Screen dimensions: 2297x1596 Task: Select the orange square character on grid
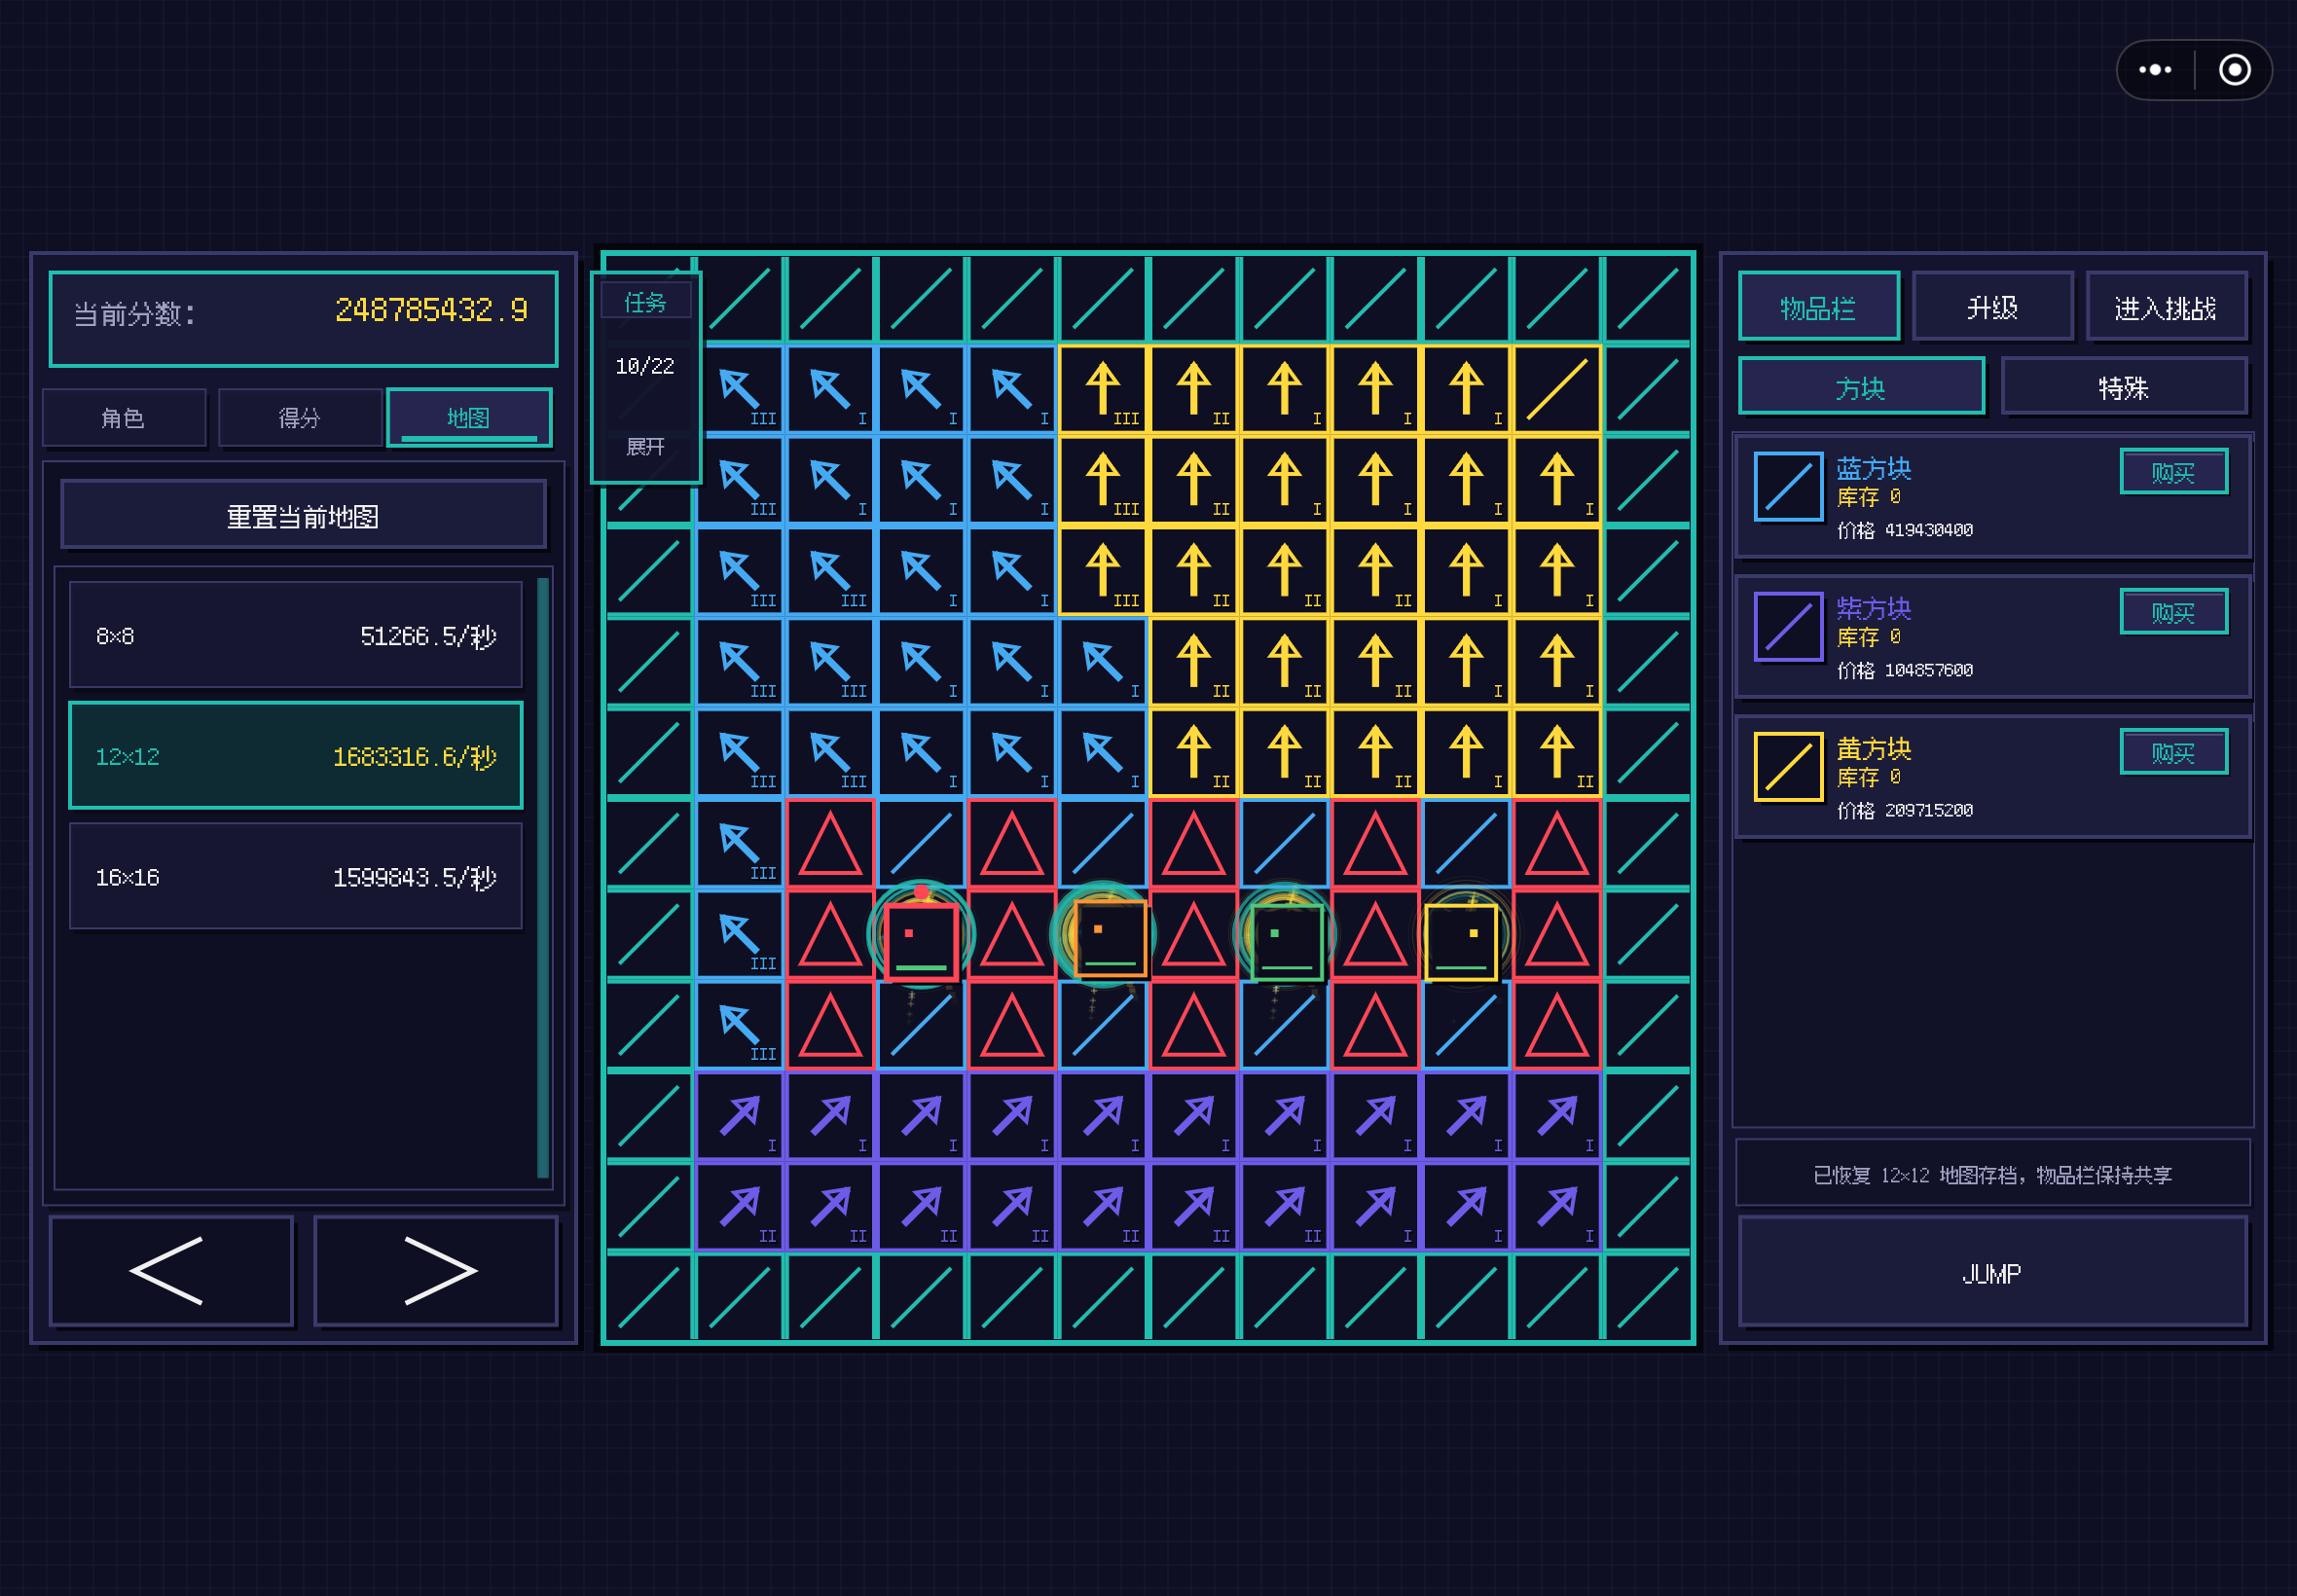point(1109,937)
